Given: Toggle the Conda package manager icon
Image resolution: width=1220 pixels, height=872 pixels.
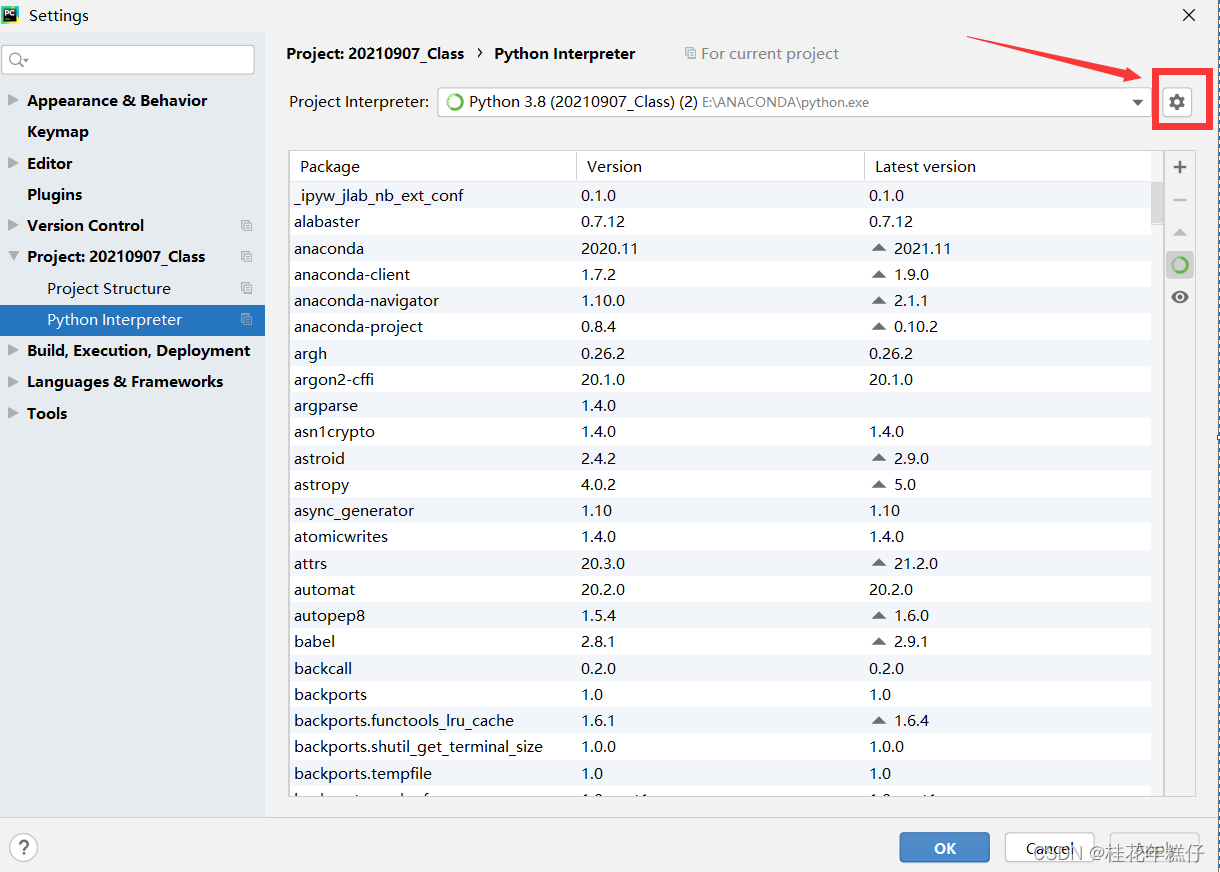Looking at the screenshot, I should click(1180, 265).
